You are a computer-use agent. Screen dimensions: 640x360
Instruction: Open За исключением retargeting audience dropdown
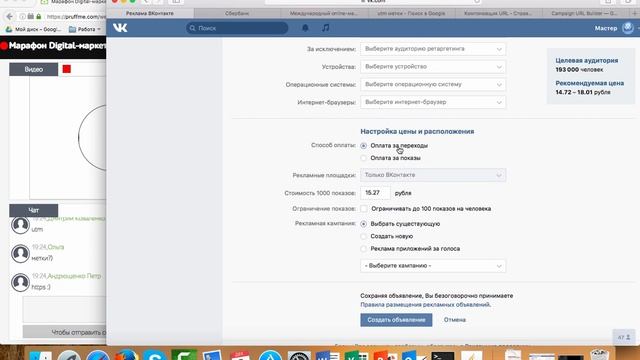pyautogui.click(x=433, y=49)
